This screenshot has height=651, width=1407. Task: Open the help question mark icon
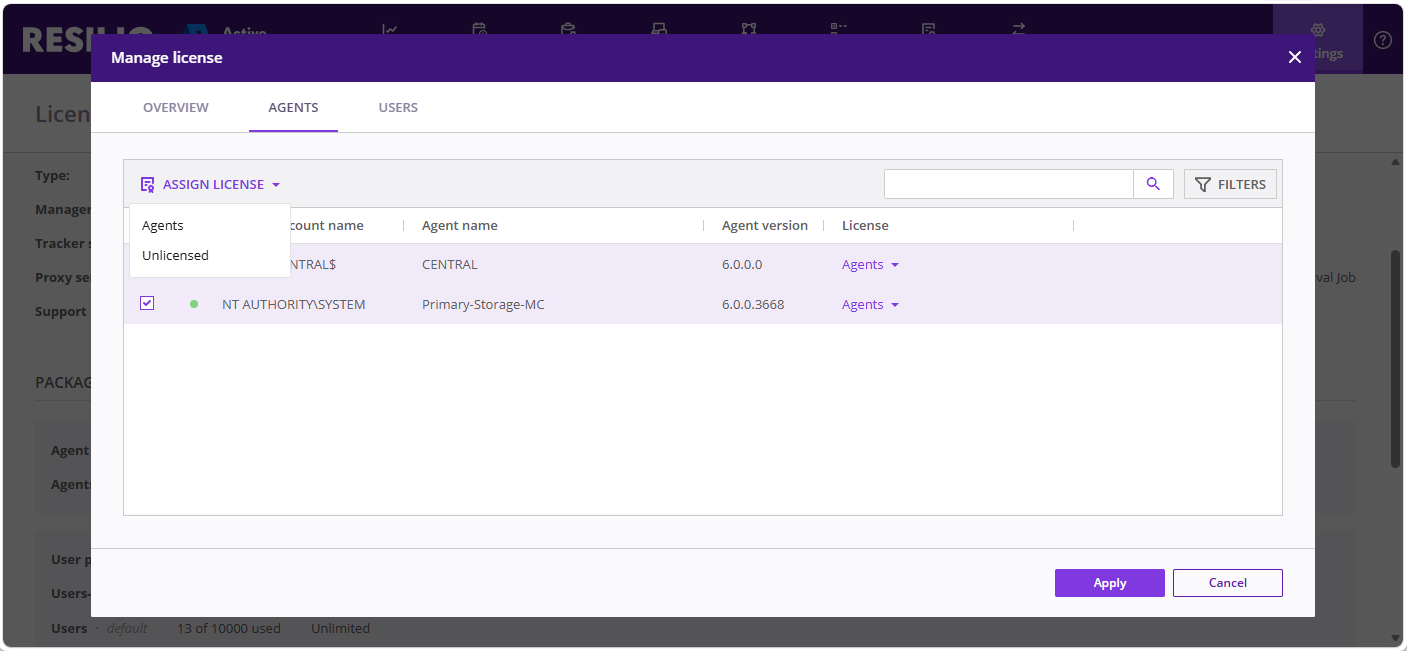[1383, 40]
